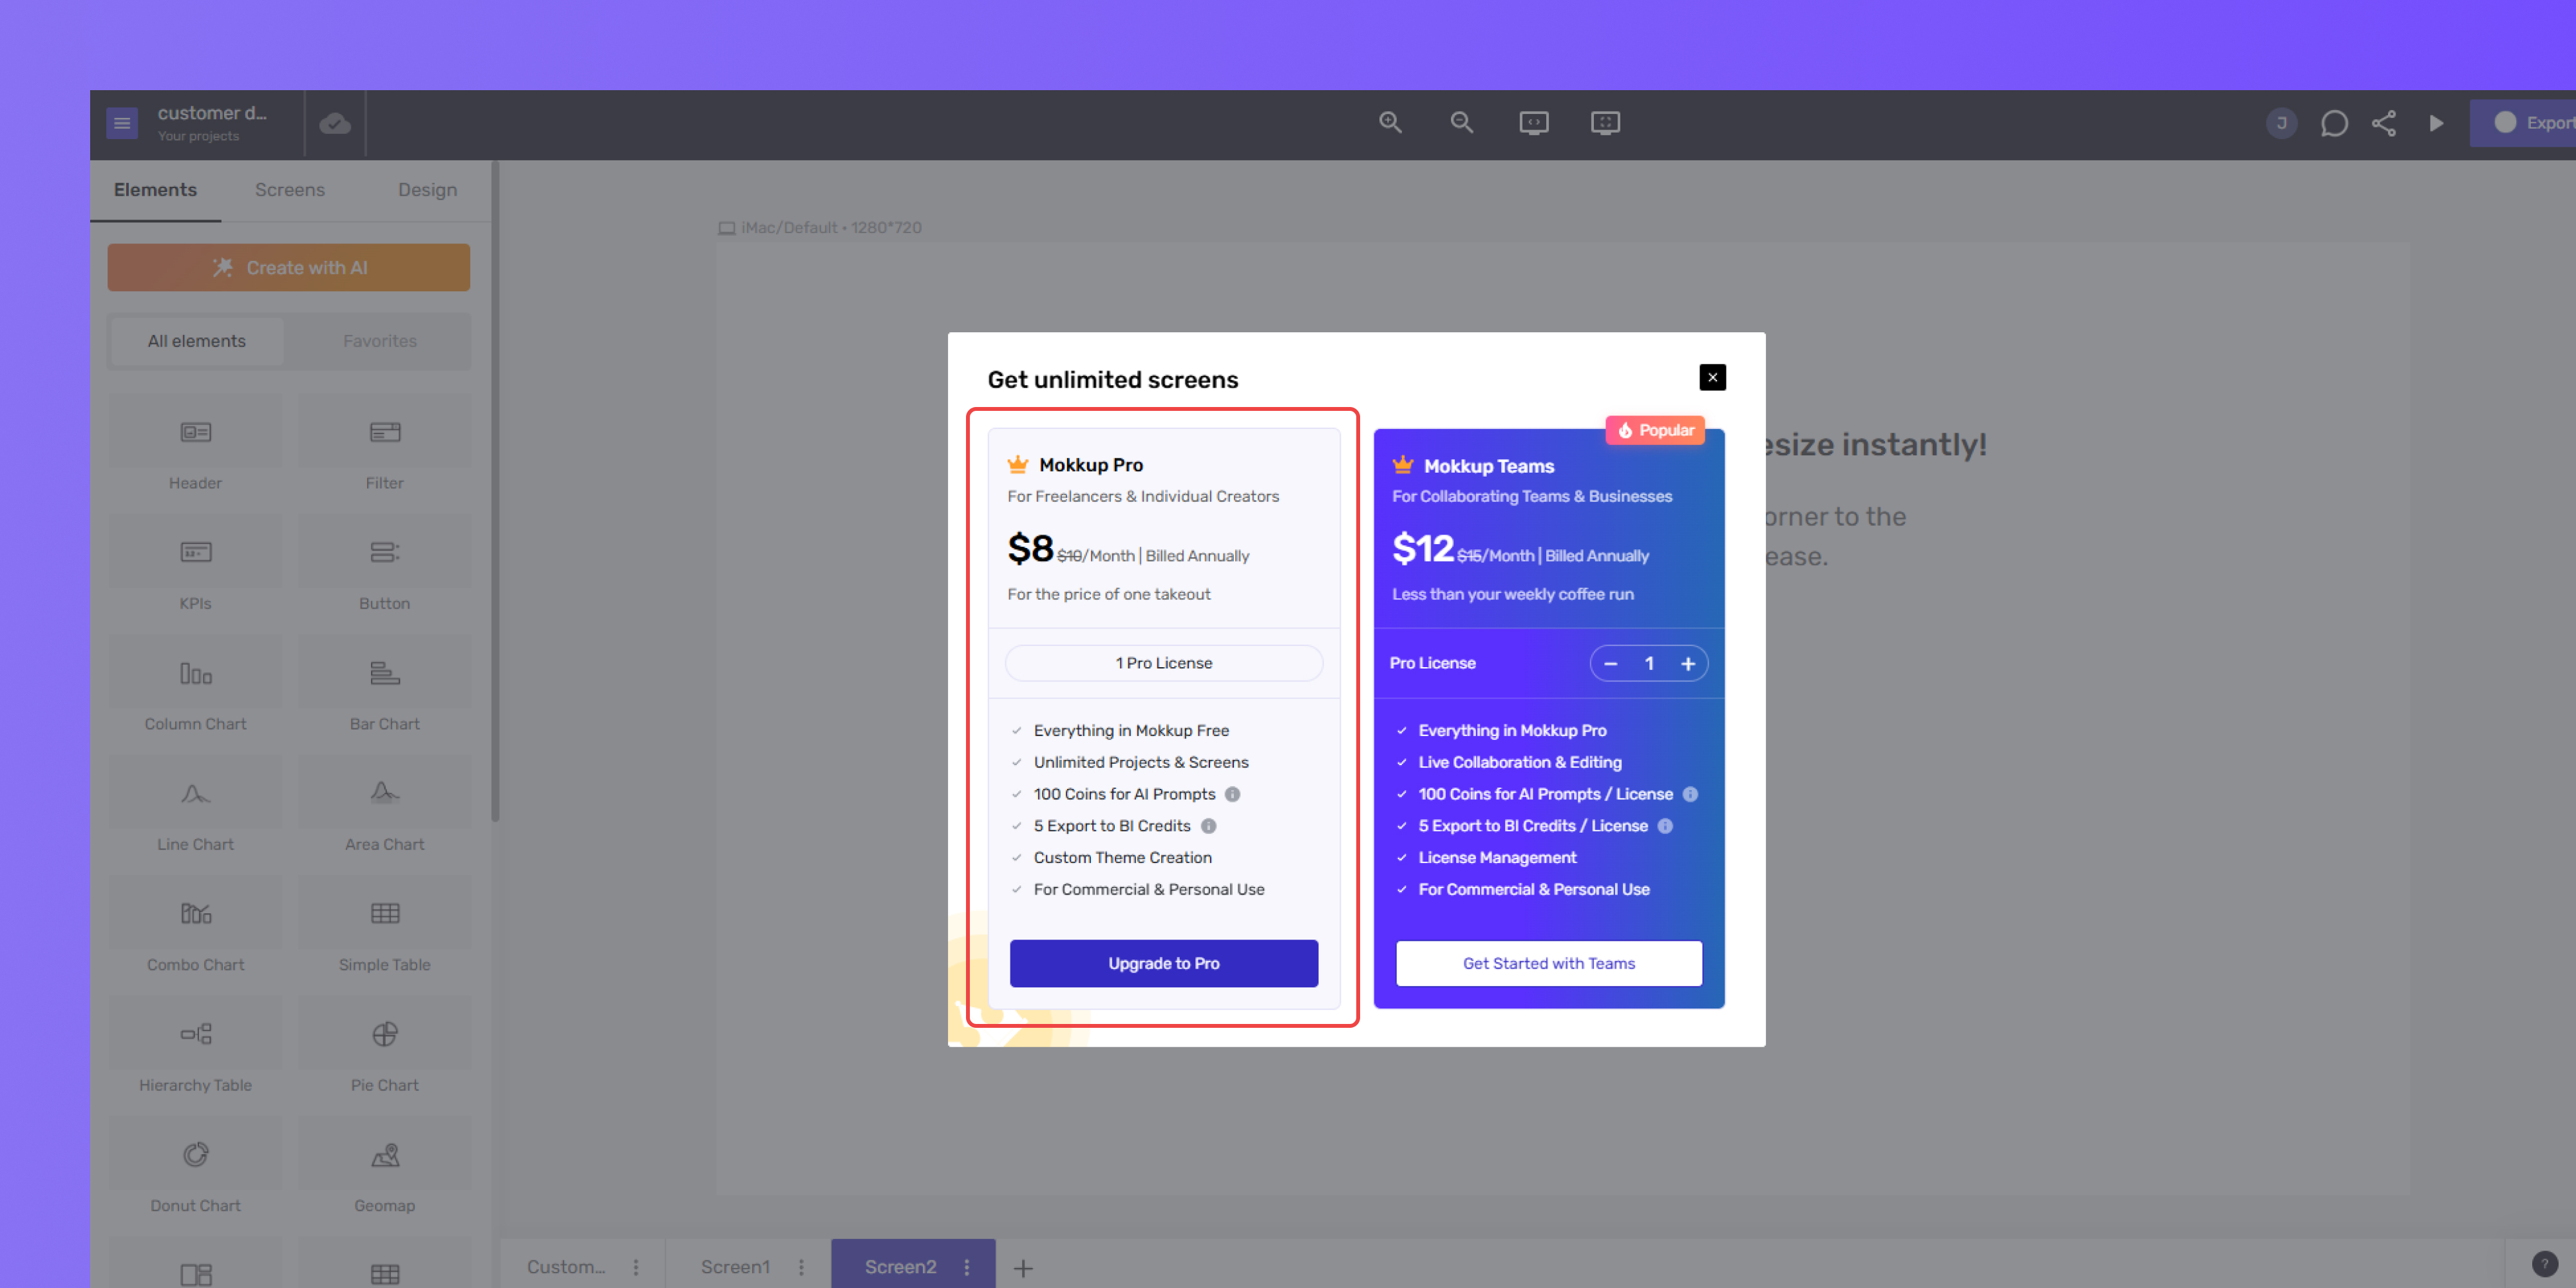Click the Mokkup Teams plan title

click(1489, 466)
